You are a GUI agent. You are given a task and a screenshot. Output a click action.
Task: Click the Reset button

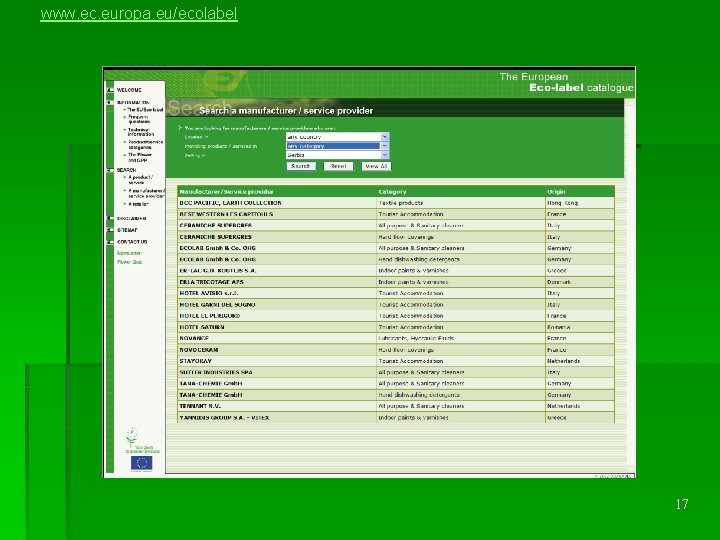[338, 166]
